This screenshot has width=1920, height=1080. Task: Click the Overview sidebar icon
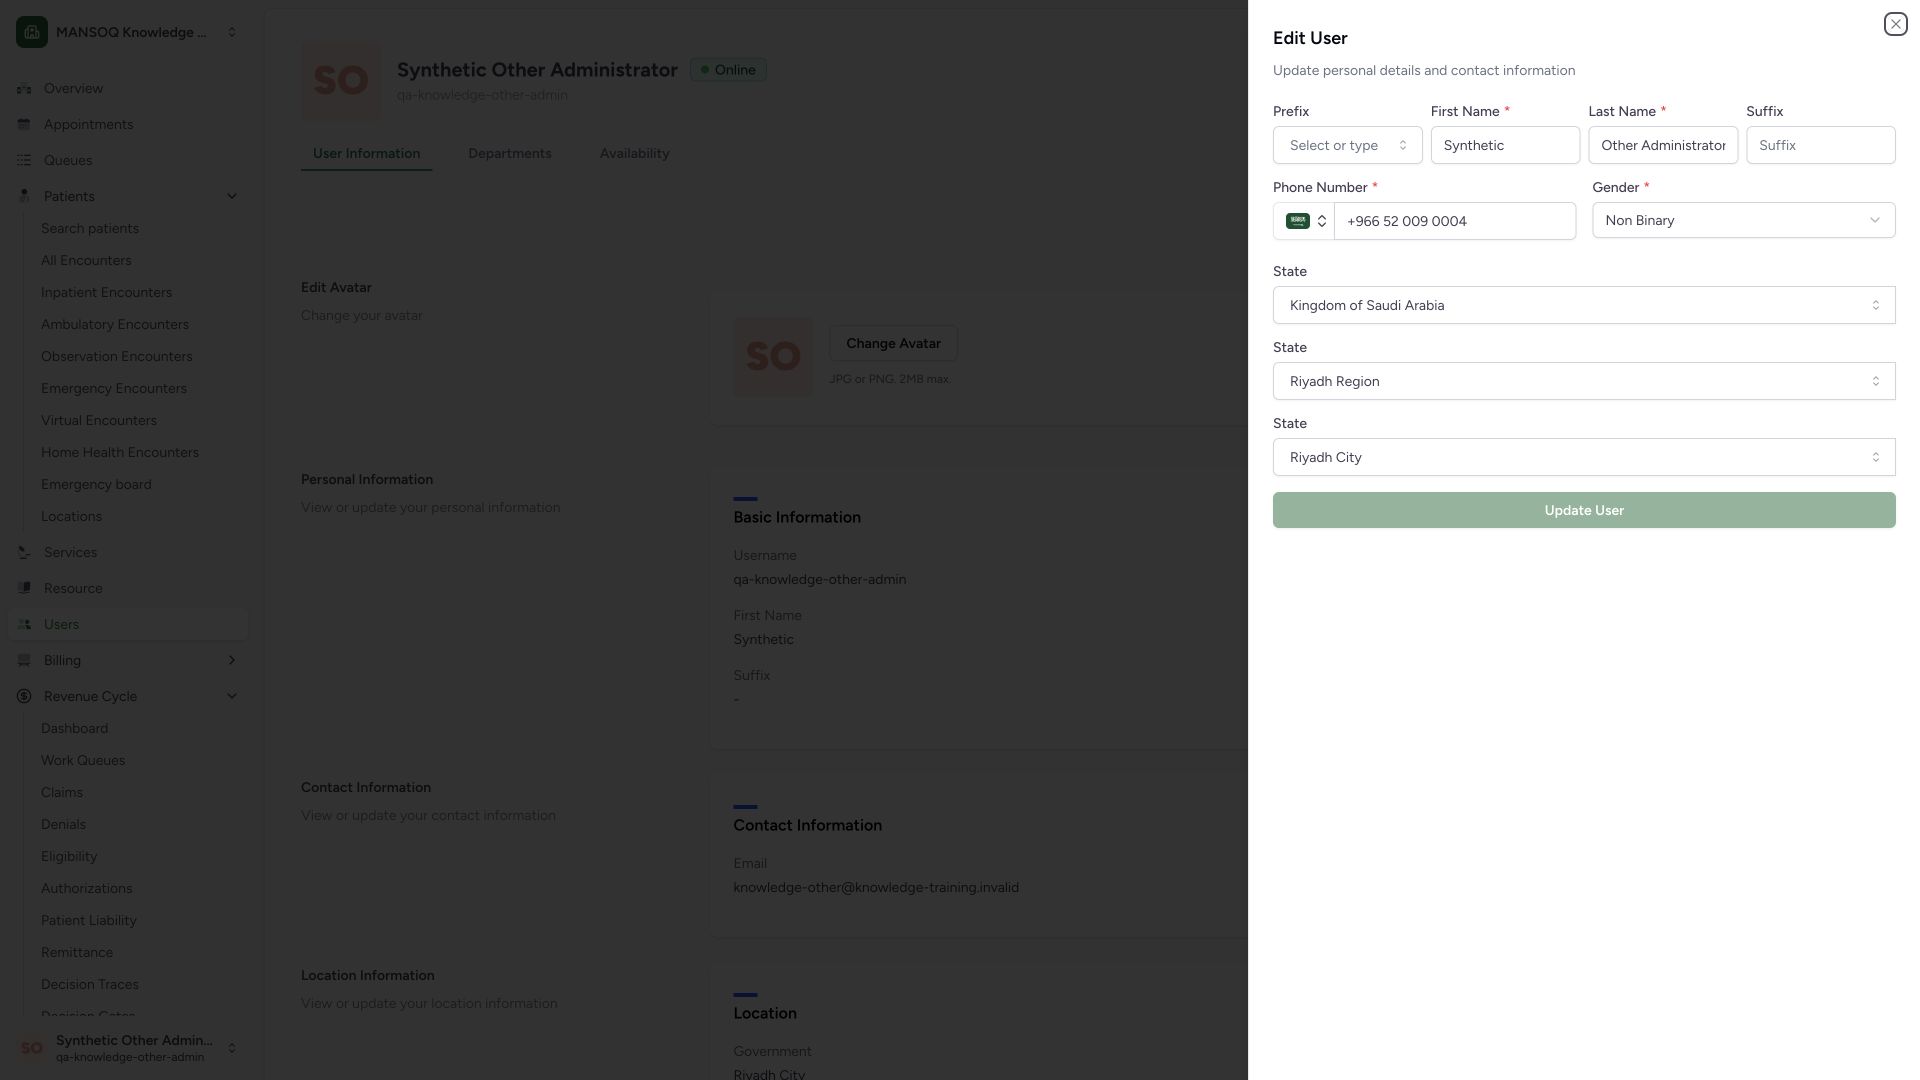(x=24, y=88)
